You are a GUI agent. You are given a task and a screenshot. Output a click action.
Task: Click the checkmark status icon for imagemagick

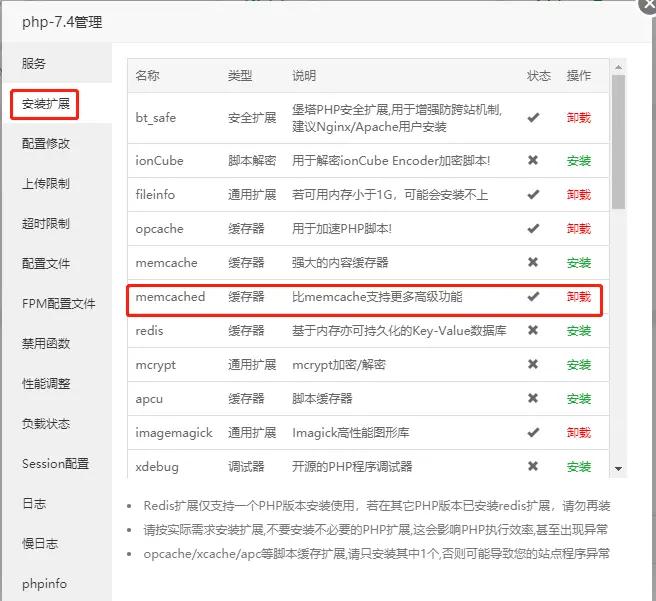tap(533, 433)
